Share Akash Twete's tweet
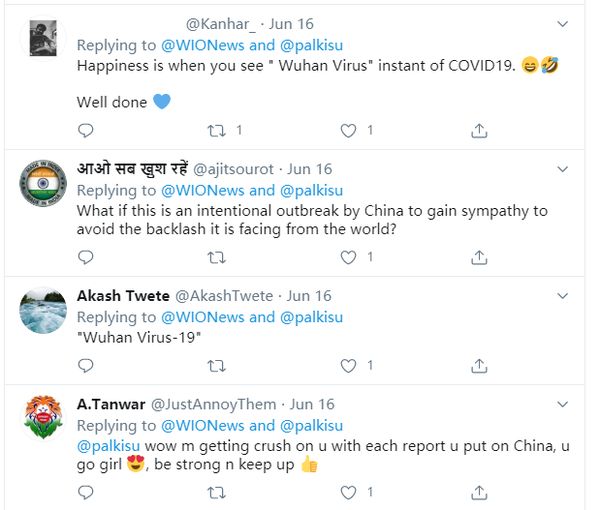 479,366
